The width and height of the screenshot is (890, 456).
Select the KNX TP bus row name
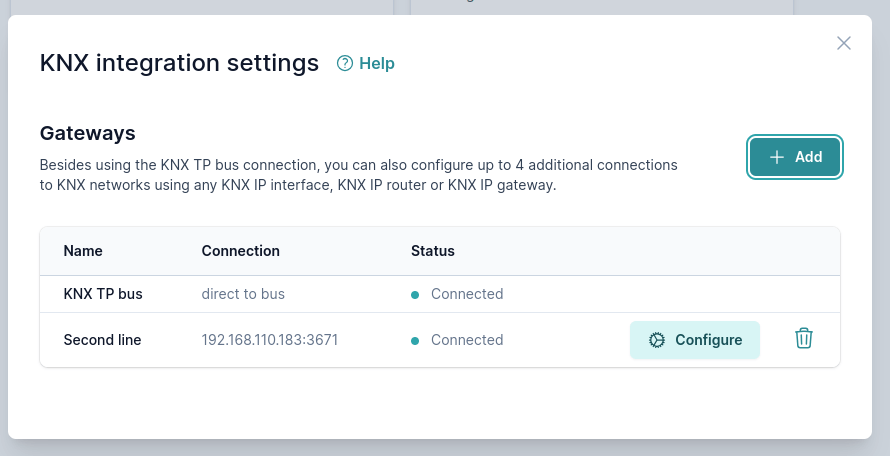(x=103, y=294)
